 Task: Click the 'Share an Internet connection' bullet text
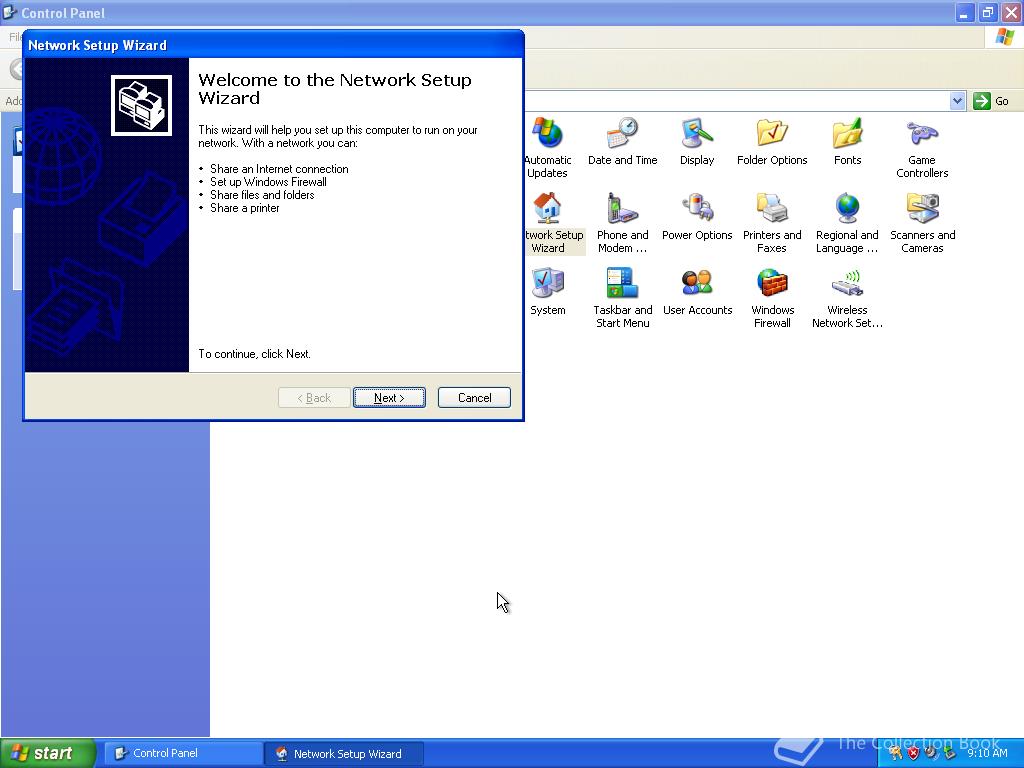pyautogui.click(x=279, y=169)
